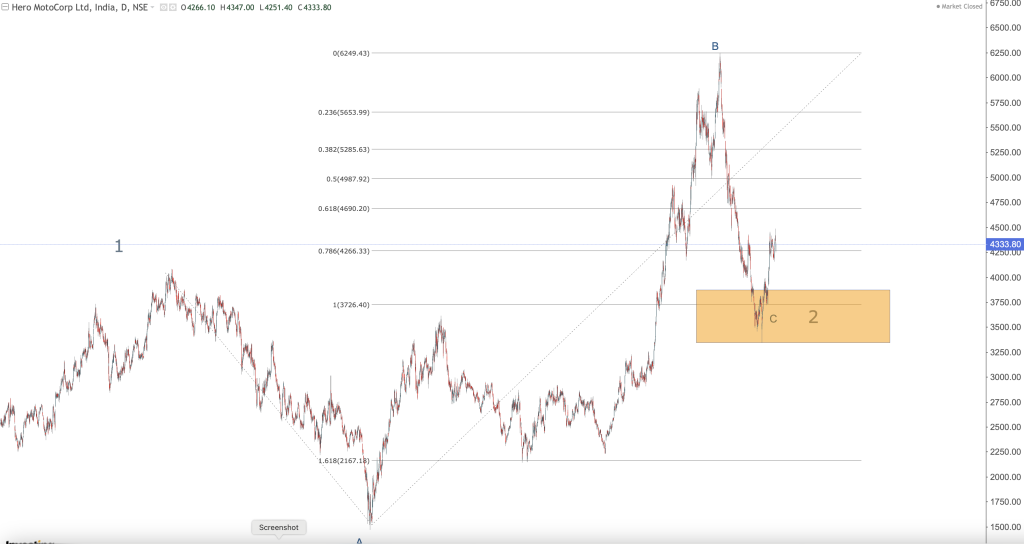The width and height of the screenshot is (1024, 544).
Task: Collapse the chart legend box icon
Action: point(5,8)
